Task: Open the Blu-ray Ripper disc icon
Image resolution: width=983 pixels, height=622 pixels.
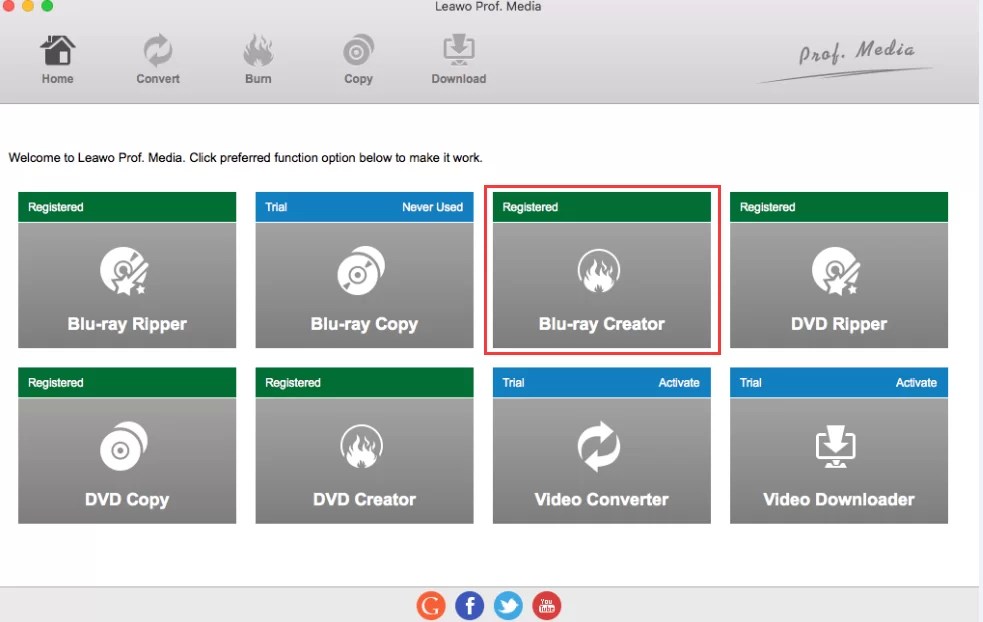Action: [x=126, y=267]
